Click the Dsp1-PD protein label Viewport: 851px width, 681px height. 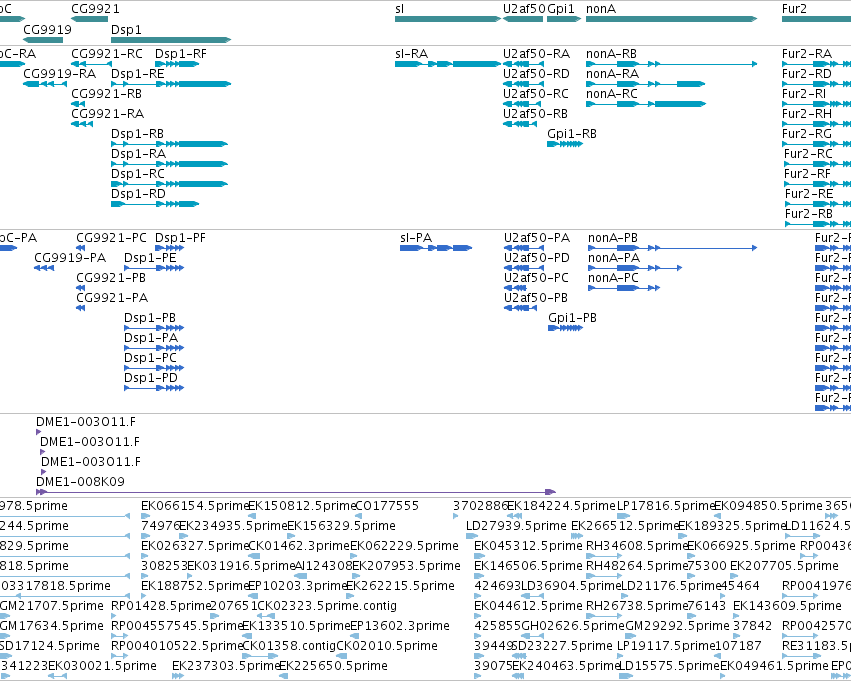[x=151, y=378]
